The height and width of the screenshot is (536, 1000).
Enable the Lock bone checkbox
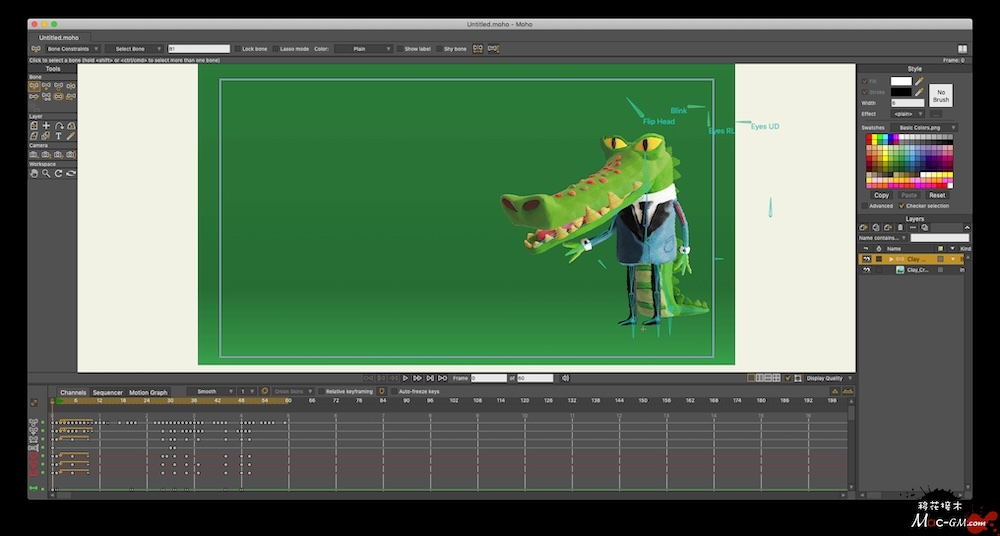(237, 48)
